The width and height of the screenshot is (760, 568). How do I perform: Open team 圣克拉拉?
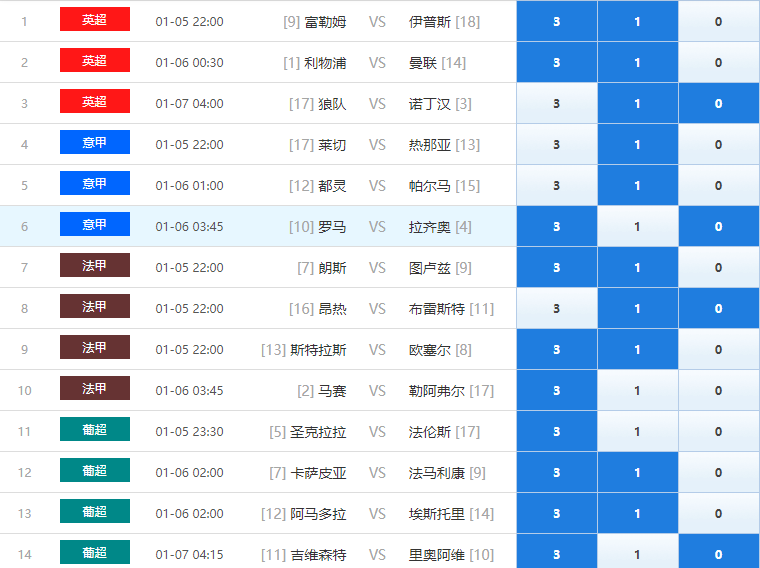(x=318, y=432)
